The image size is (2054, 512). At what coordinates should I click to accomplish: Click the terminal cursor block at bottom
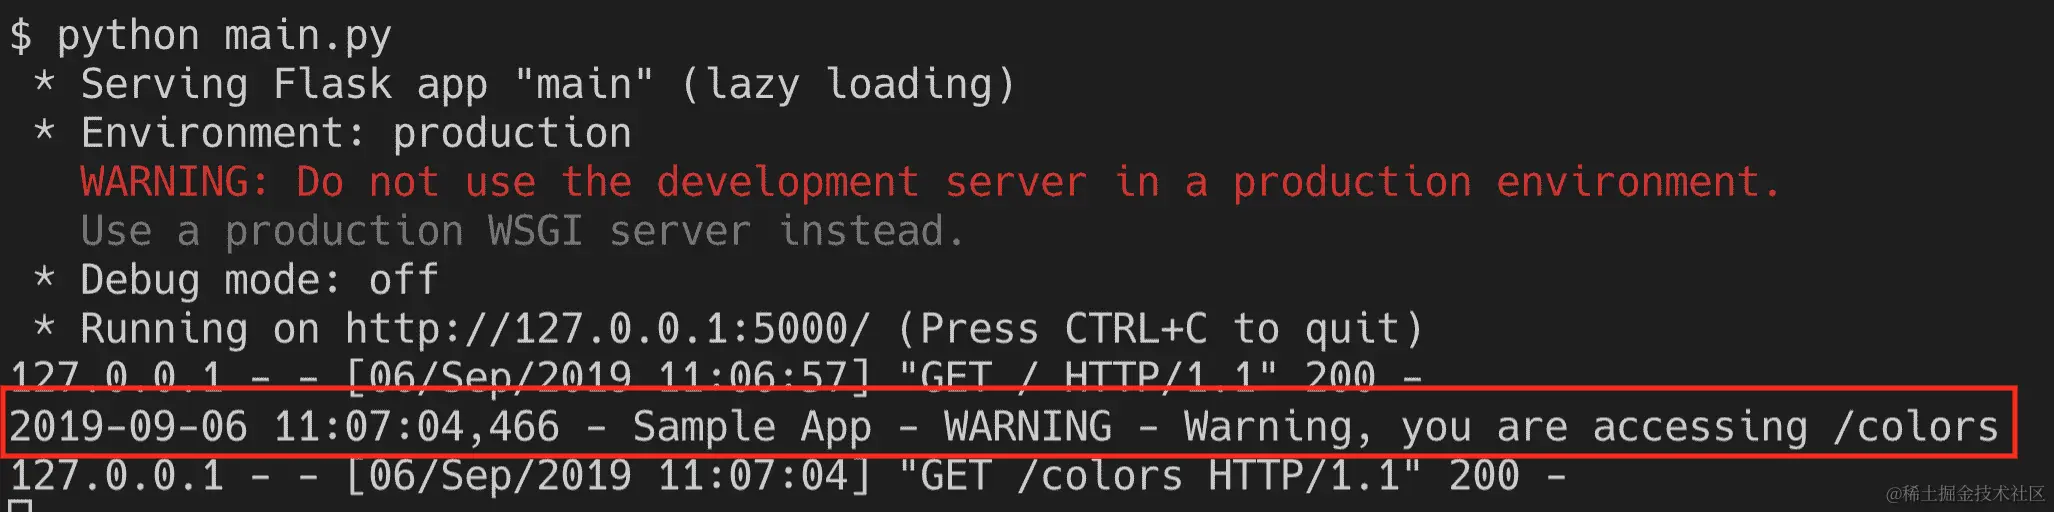coord(20,504)
